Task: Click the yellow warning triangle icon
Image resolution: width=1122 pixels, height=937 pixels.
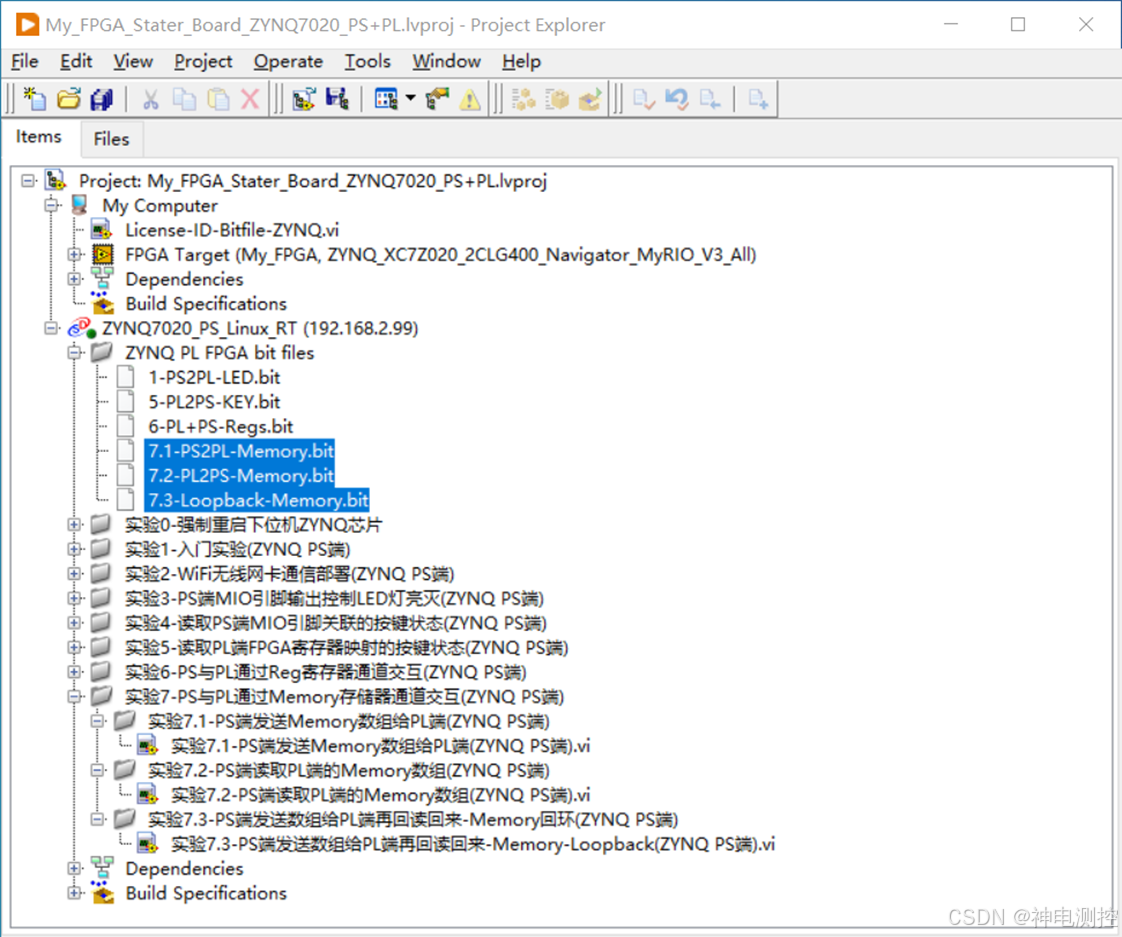Action: (470, 99)
